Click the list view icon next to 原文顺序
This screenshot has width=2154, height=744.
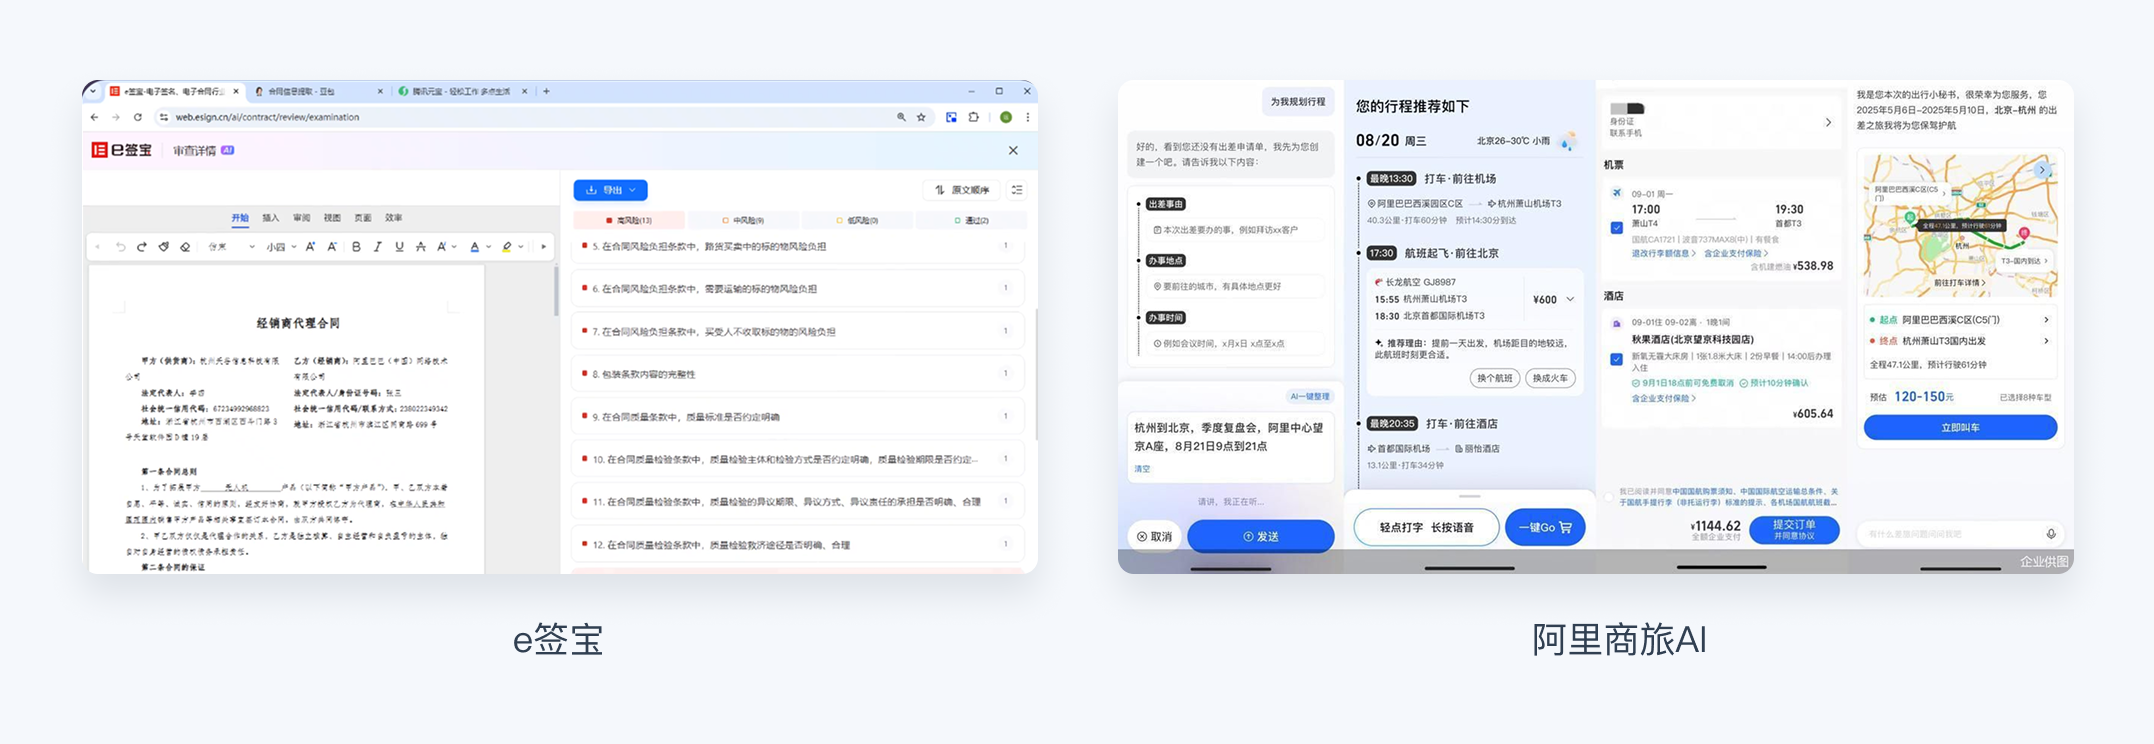(1017, 190)
